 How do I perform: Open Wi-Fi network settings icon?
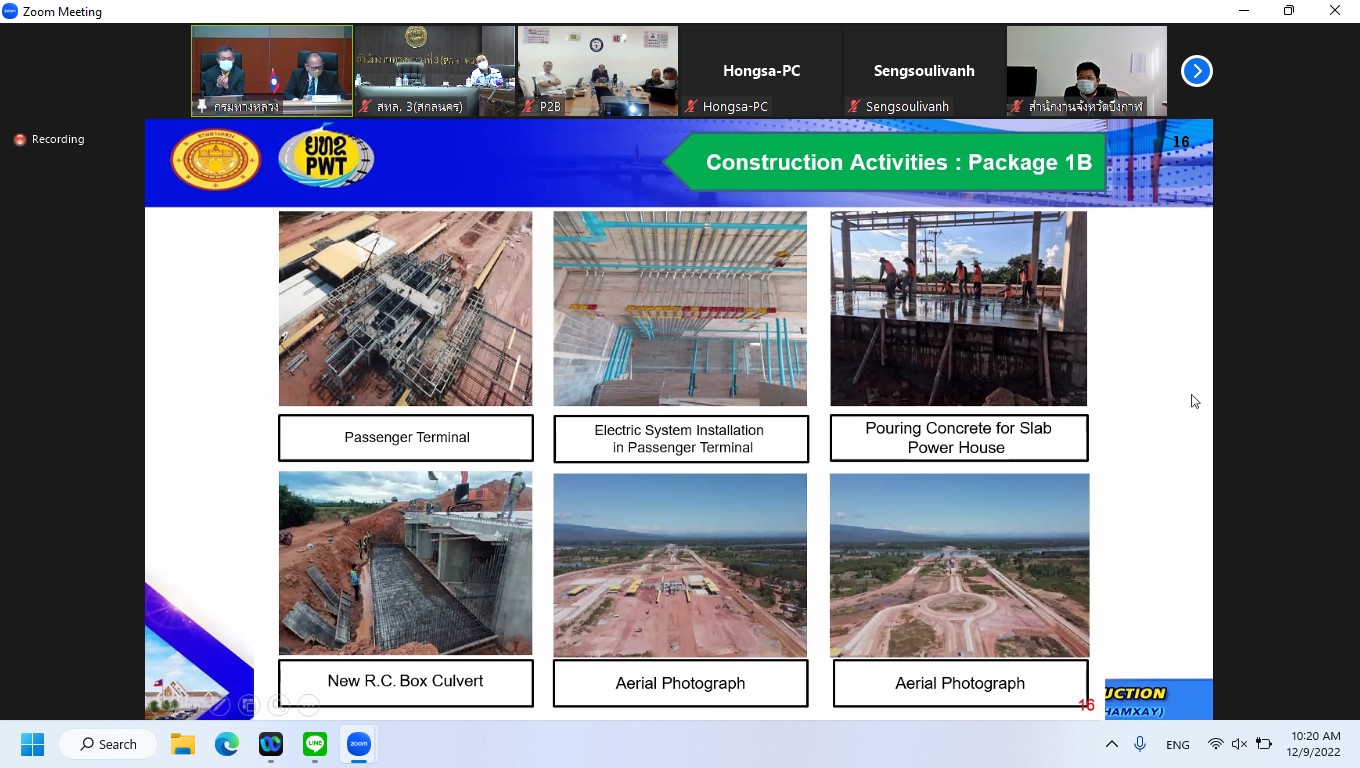point(1215,744)
